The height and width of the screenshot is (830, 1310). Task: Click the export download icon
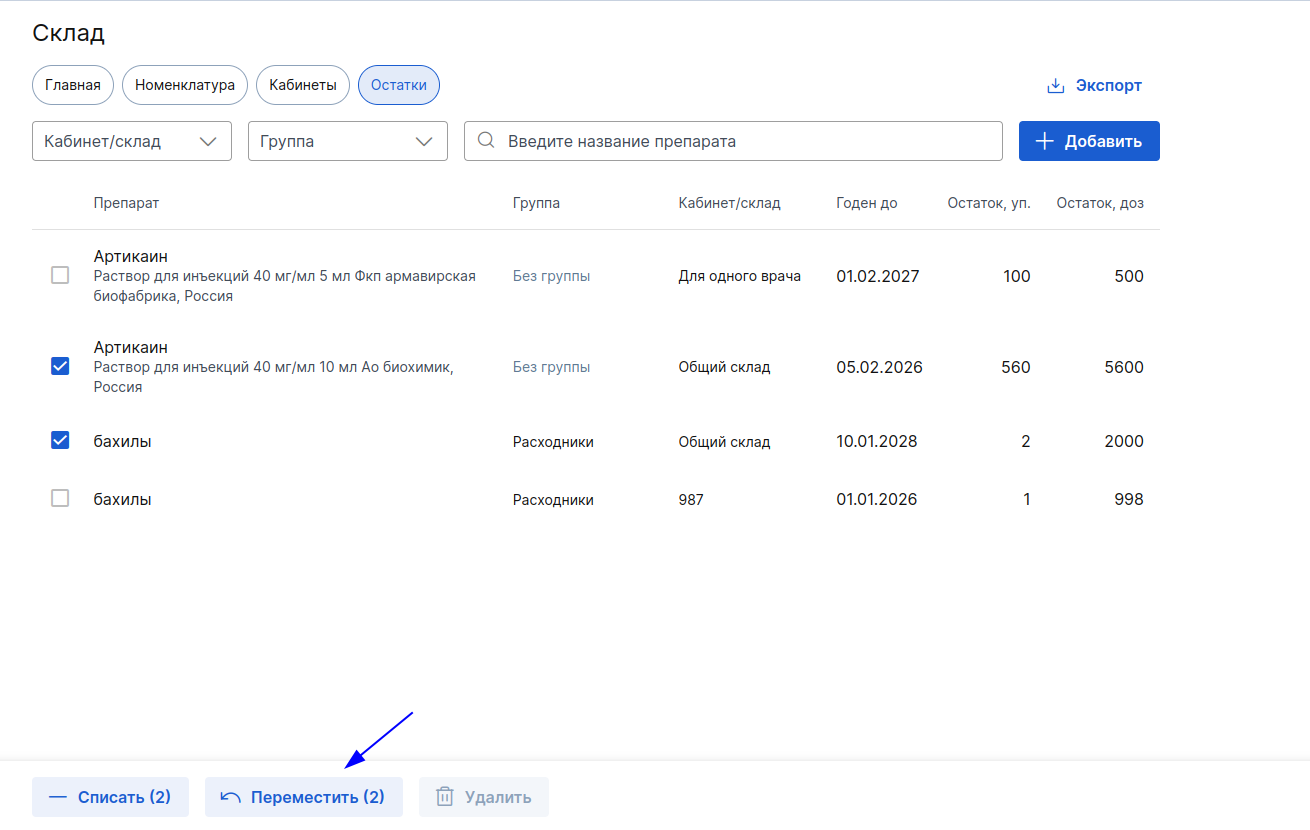click(x=1055, y=86)
